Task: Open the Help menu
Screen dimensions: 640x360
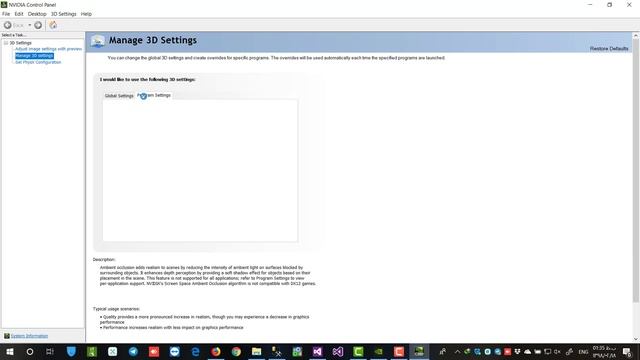Action: (x=86, y=14)
